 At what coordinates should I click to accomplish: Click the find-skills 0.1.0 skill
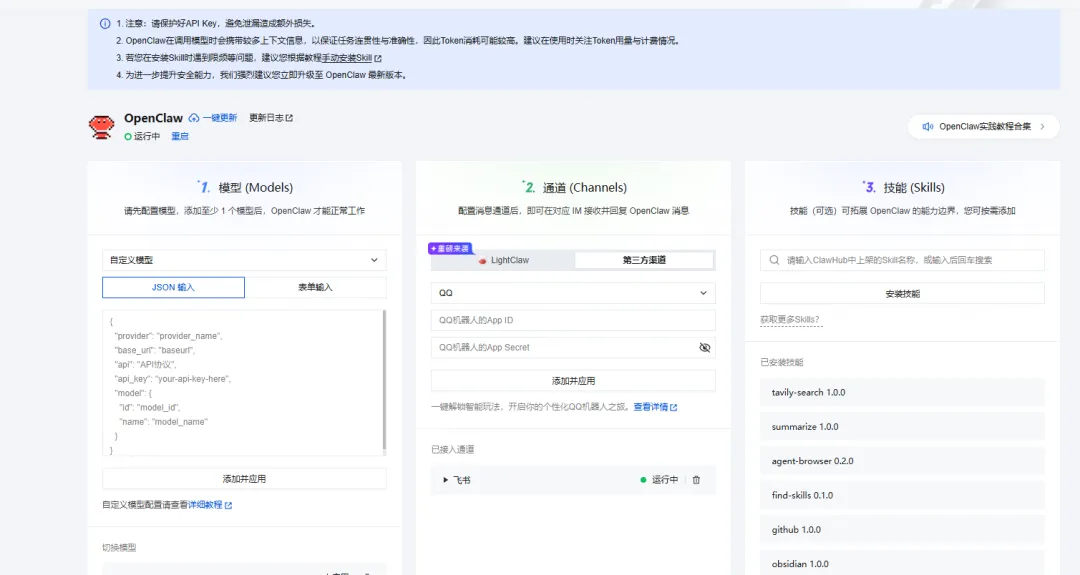[902, 495]
